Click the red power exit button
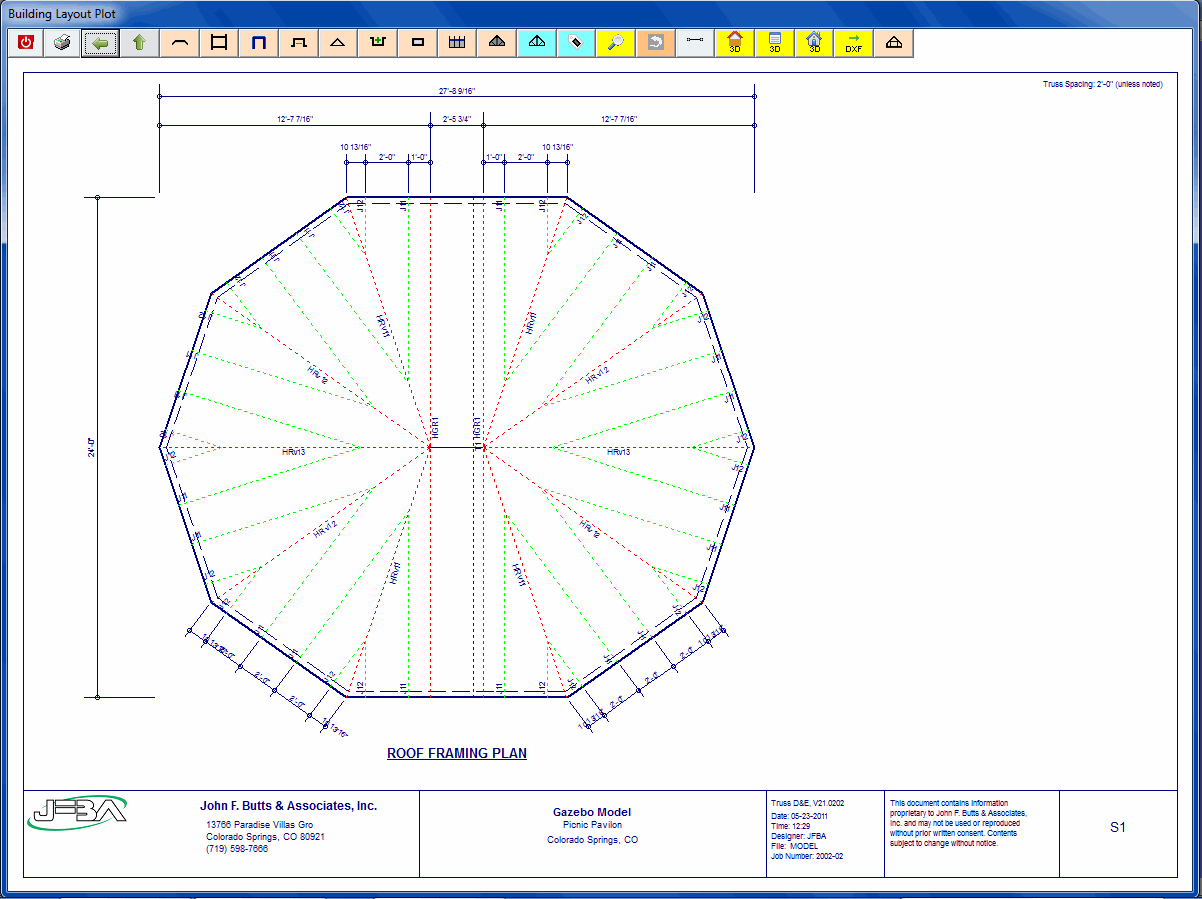 pos(26,43)
